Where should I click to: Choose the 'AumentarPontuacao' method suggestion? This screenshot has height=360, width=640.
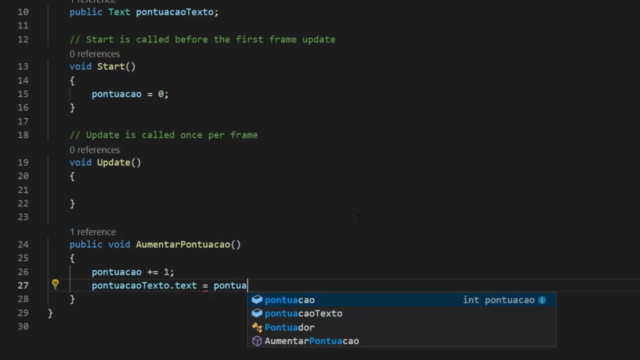(402, 341)
